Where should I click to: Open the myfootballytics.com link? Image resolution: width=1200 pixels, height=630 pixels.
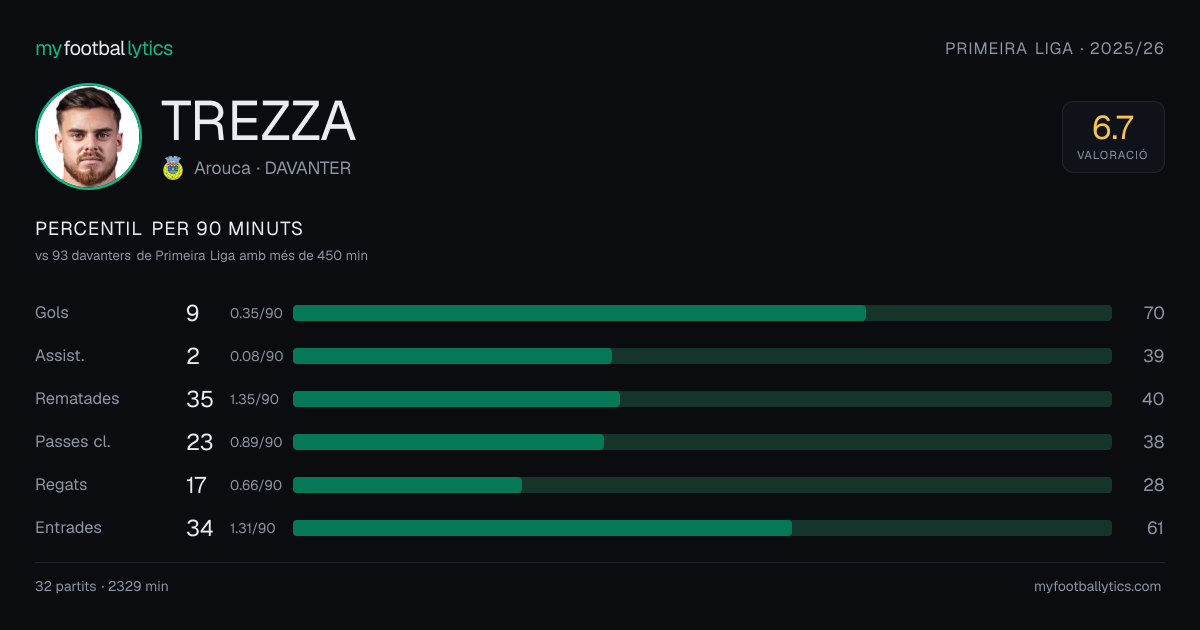pyautogui.click(x=1098, y=586)
